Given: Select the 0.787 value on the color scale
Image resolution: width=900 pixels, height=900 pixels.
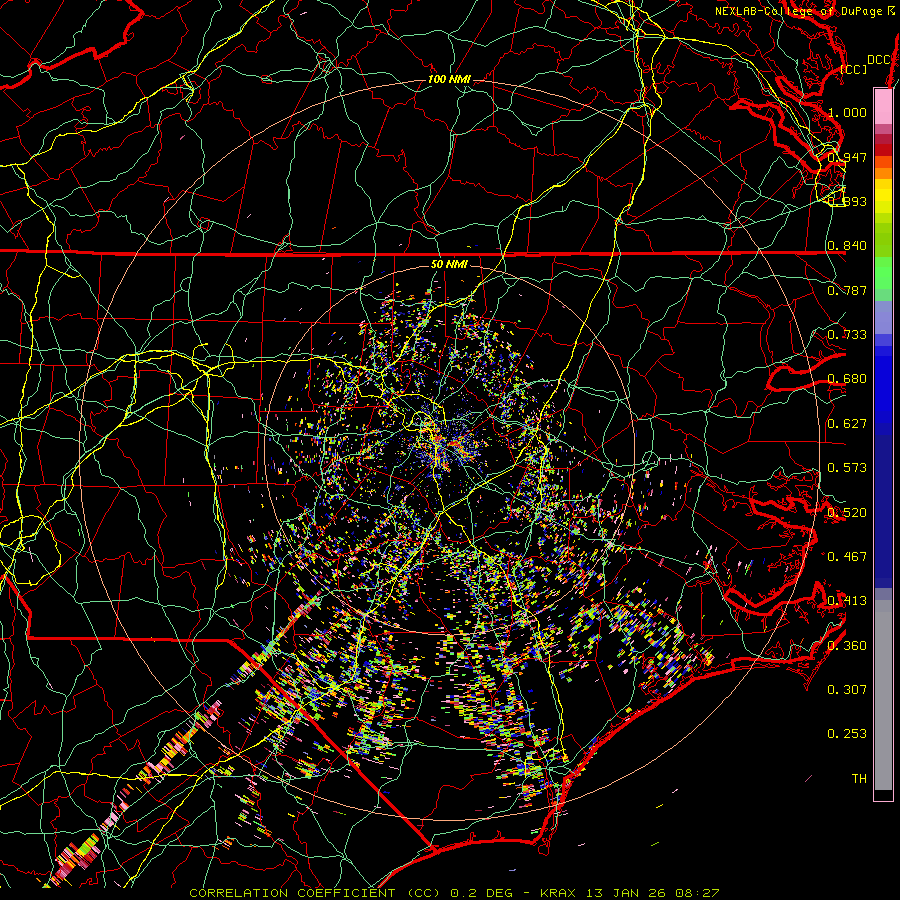Looking at the screenshot, I should pyautogui.click(x=847, y=290).
